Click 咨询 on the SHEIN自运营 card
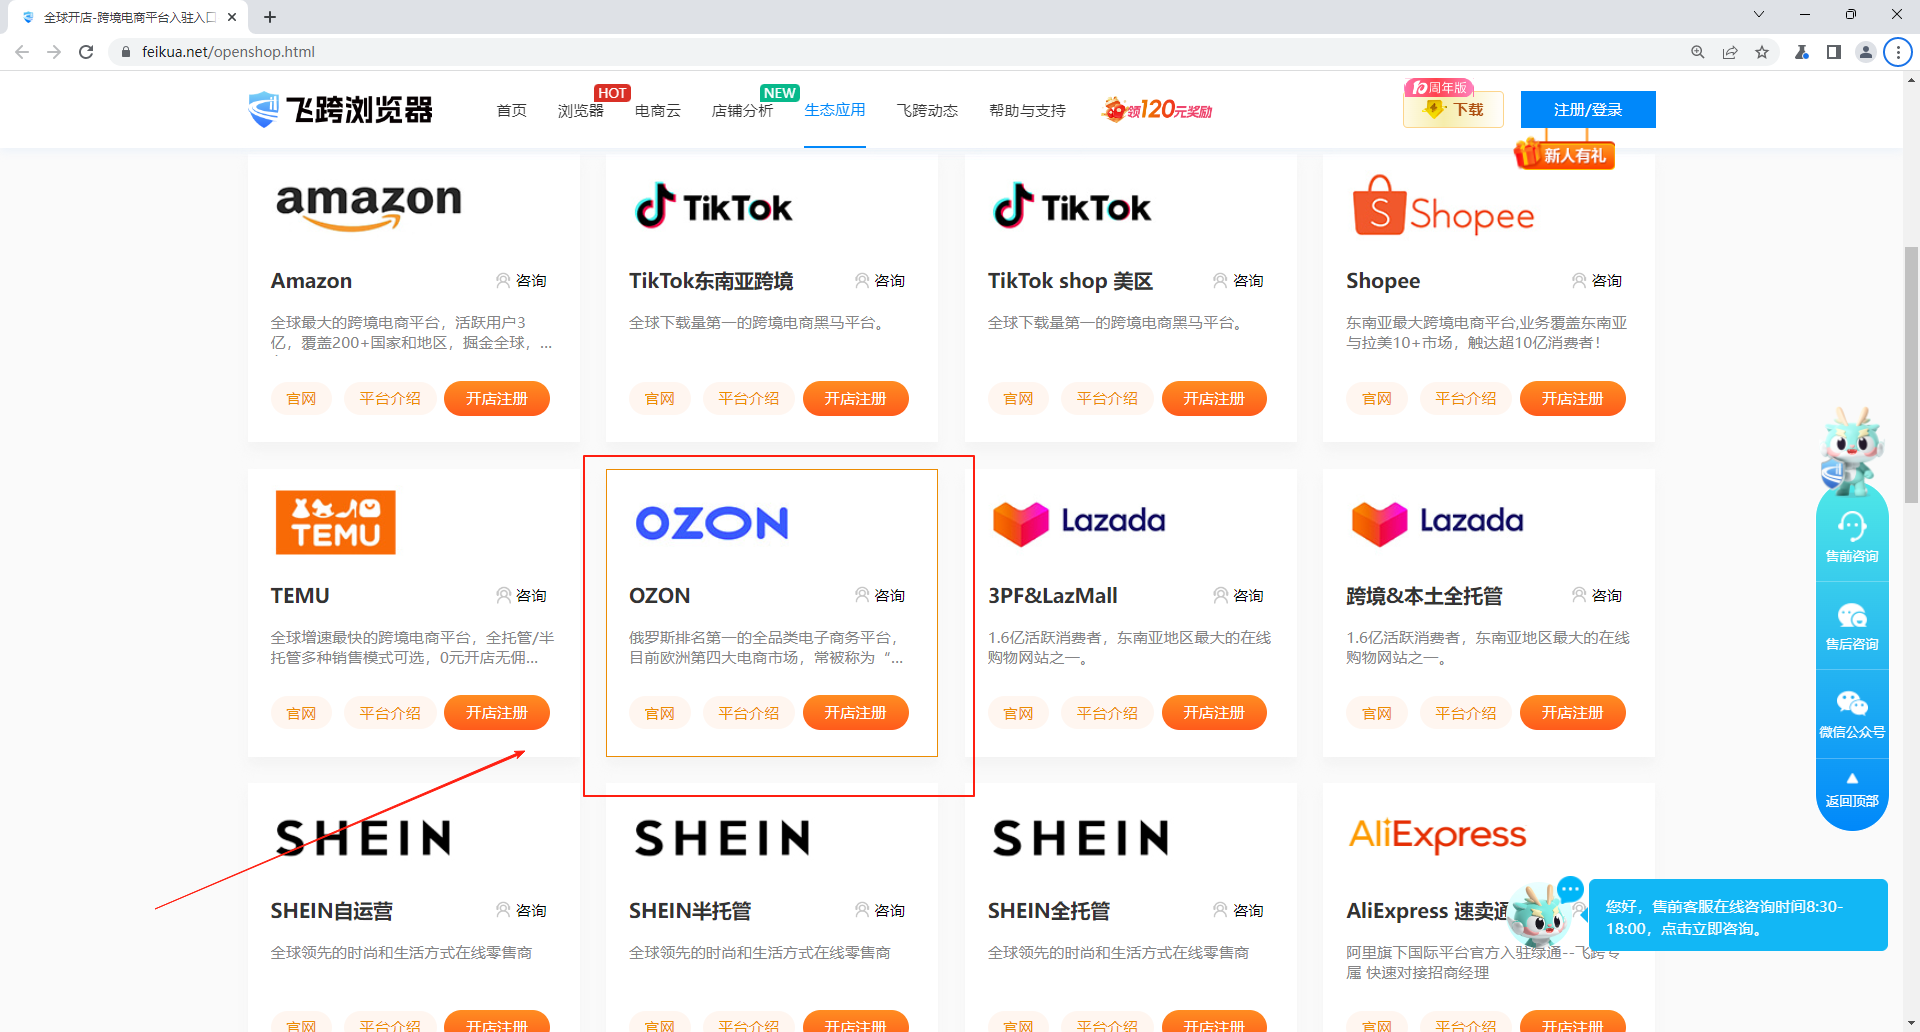The height and width of the screenshot is (1032, 1920). [x=521, y=911]
